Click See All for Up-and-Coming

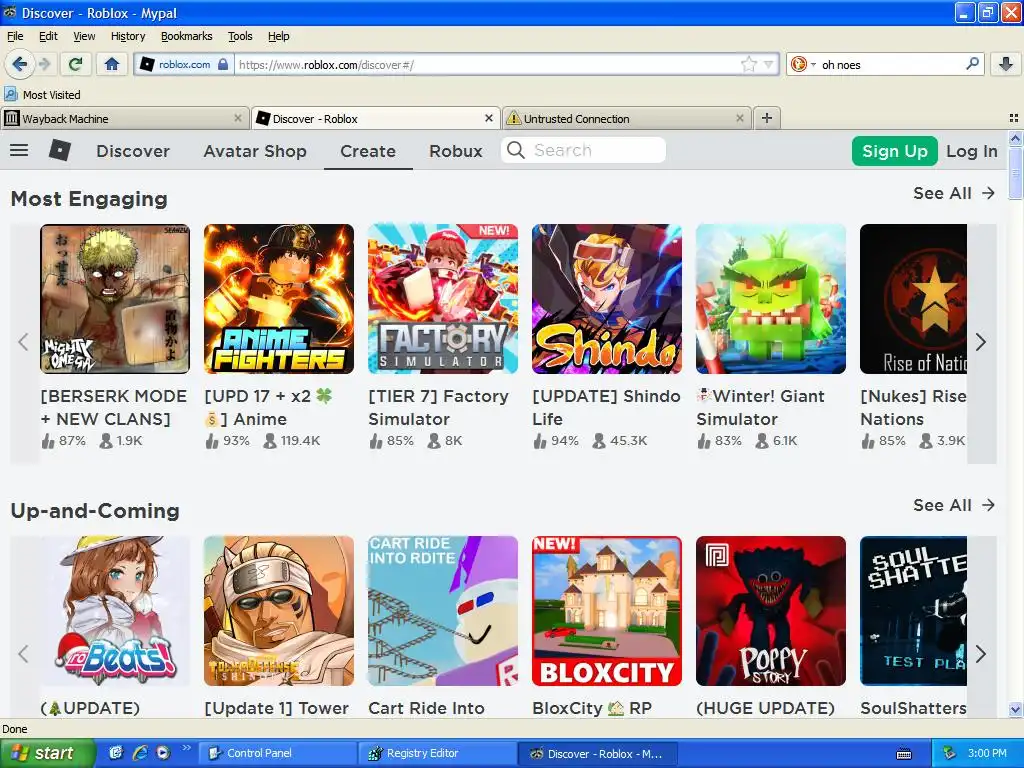(x=953, y=505)
